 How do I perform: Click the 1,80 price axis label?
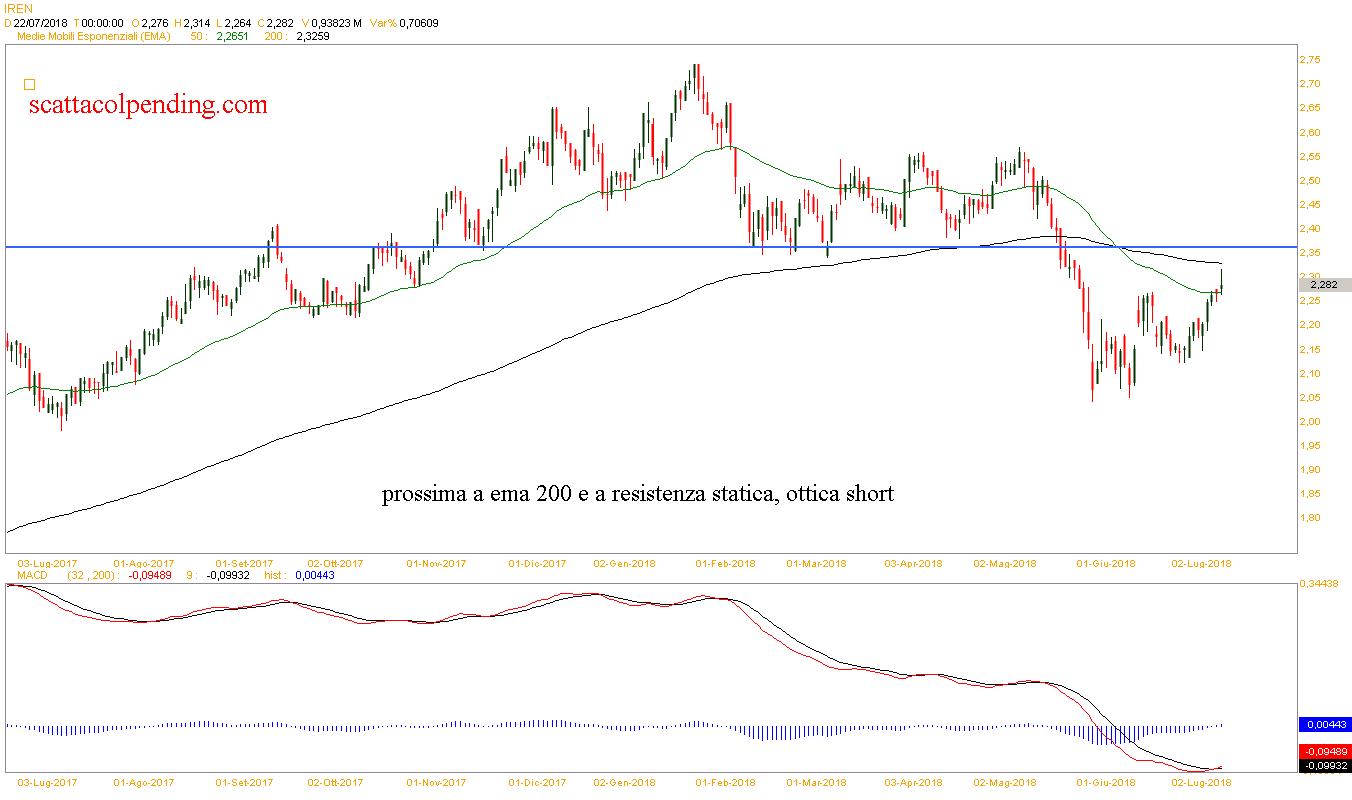[1308, 518]
